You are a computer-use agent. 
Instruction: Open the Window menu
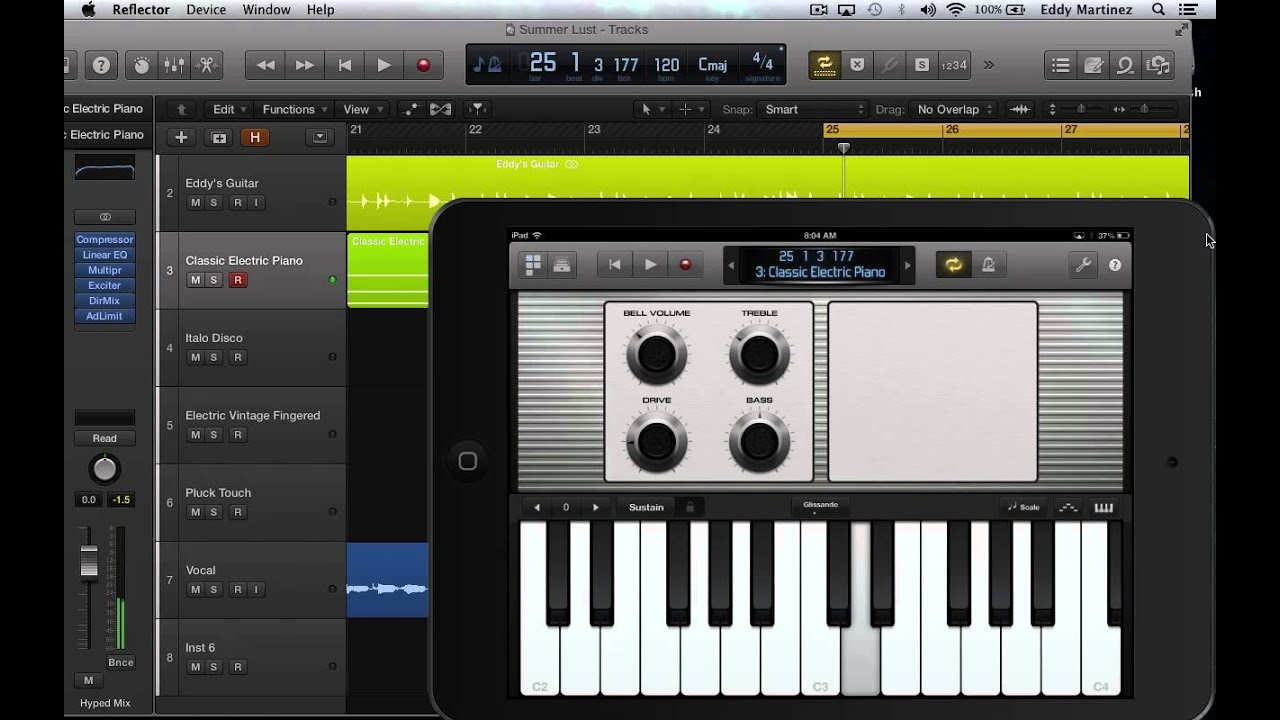pyautogui.click(x=266, y=9)
